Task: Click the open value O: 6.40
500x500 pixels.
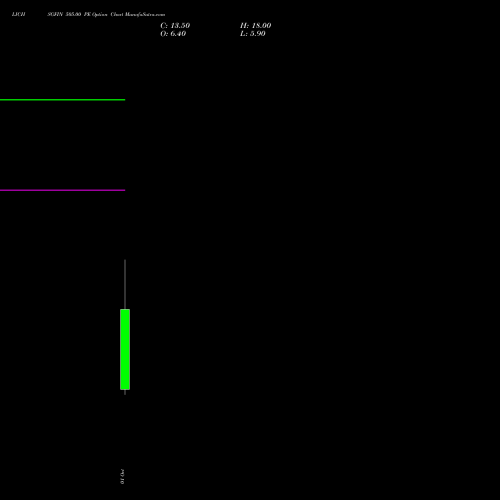Action: (x=173, y=34)
